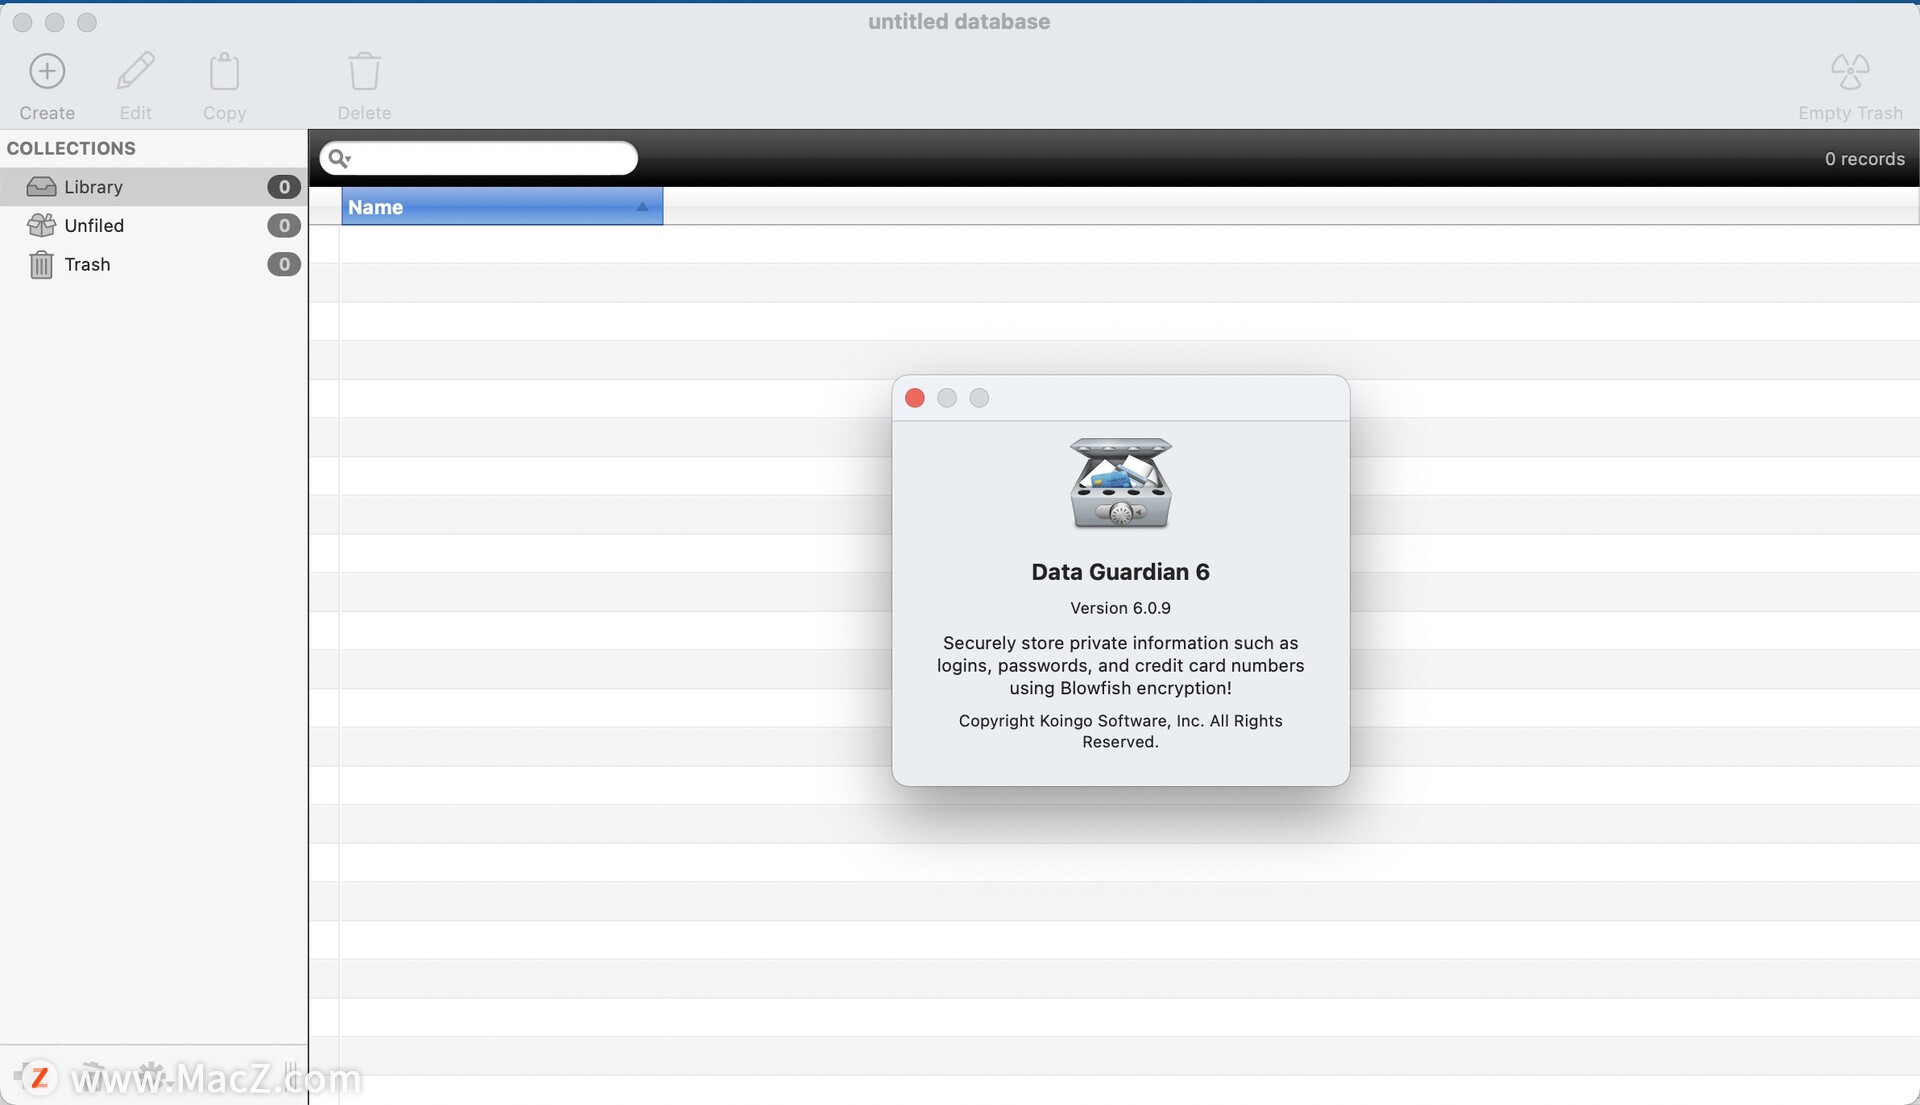Viewport: 1920px width, 1105px height.
Task: Select the untitled database title bar
Action: pyautogui.click(x=960, y=22)
